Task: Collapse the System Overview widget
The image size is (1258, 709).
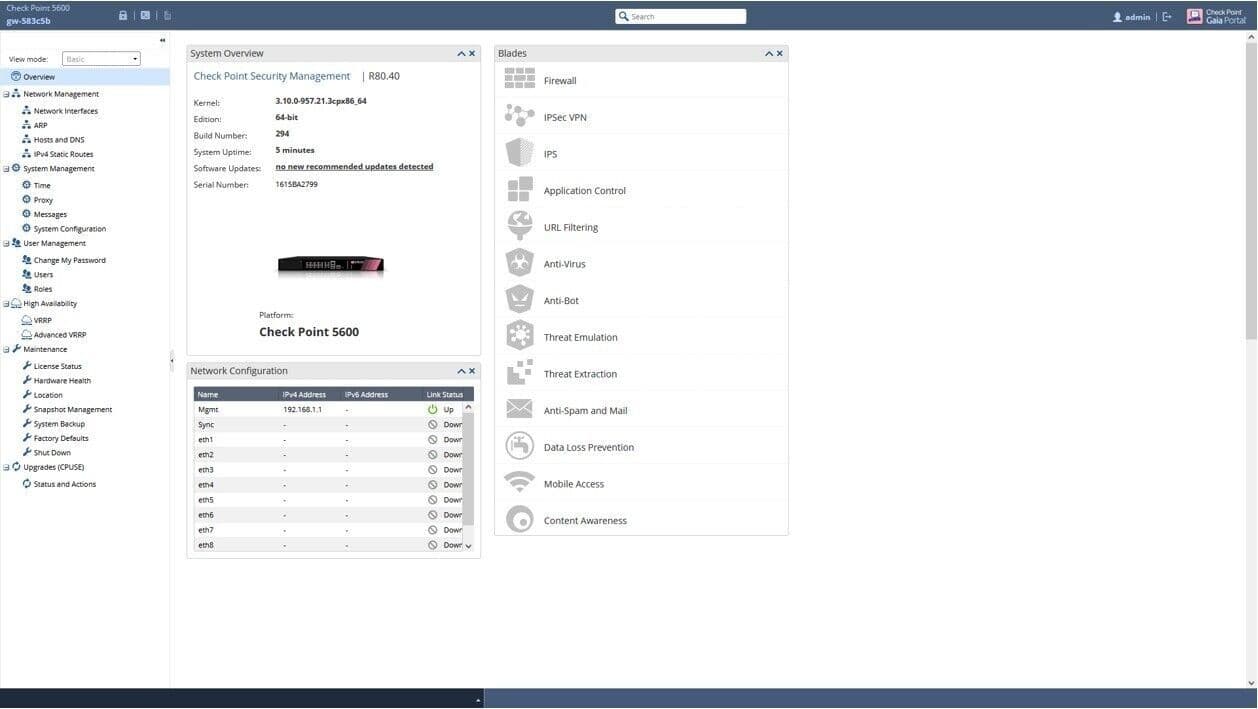Action: (461, 52)
